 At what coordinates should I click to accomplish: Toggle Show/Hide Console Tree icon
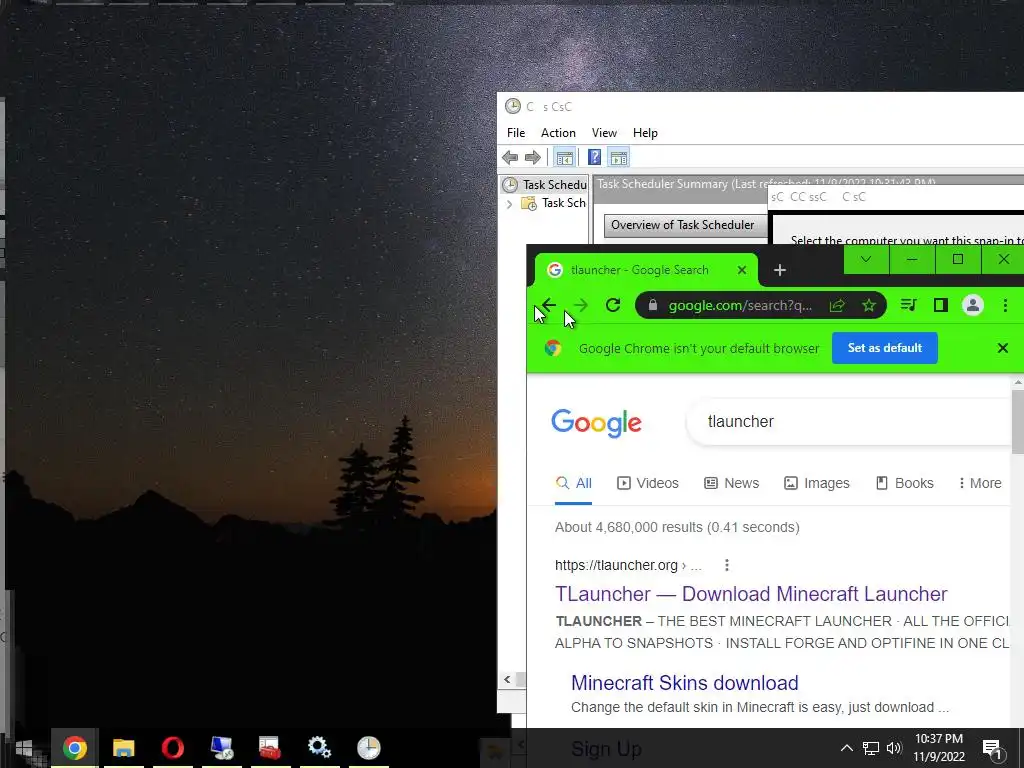[564, 157]
